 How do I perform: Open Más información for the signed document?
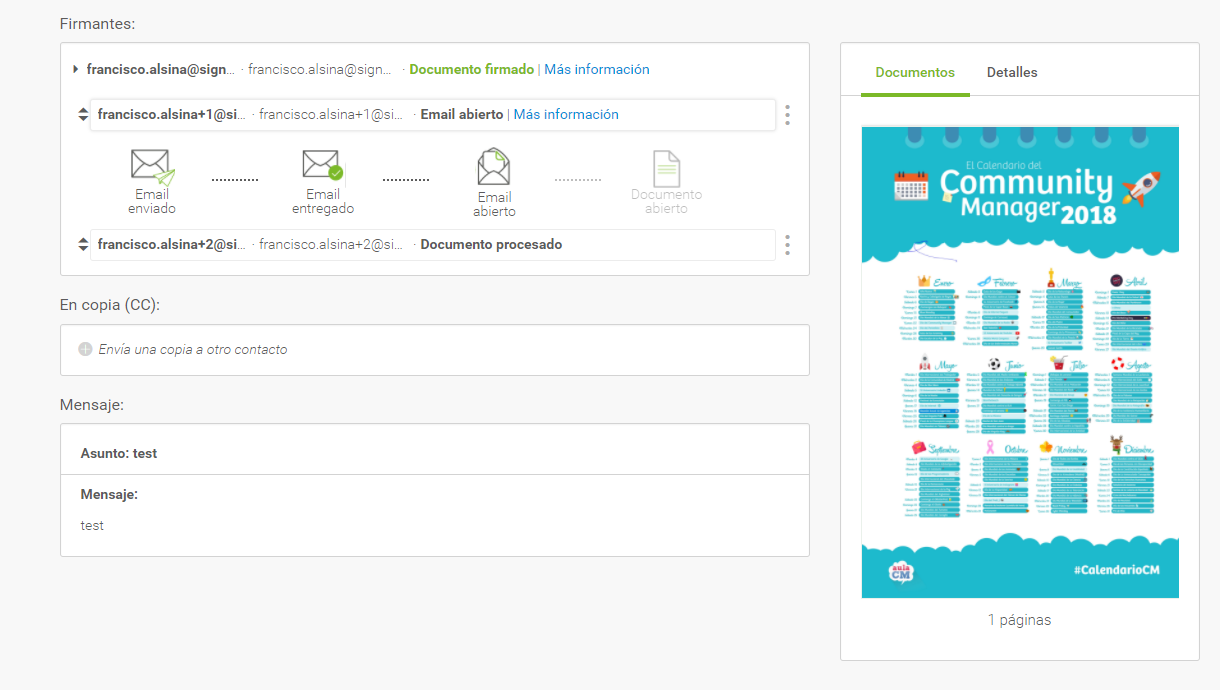(x=597, y=70)
